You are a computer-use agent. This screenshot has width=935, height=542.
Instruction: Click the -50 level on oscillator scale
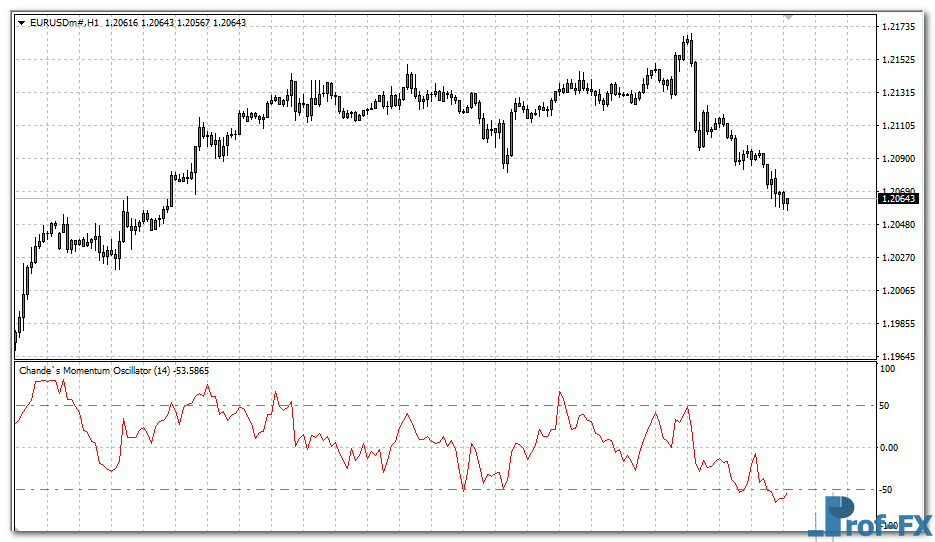(x=886, y=489)
